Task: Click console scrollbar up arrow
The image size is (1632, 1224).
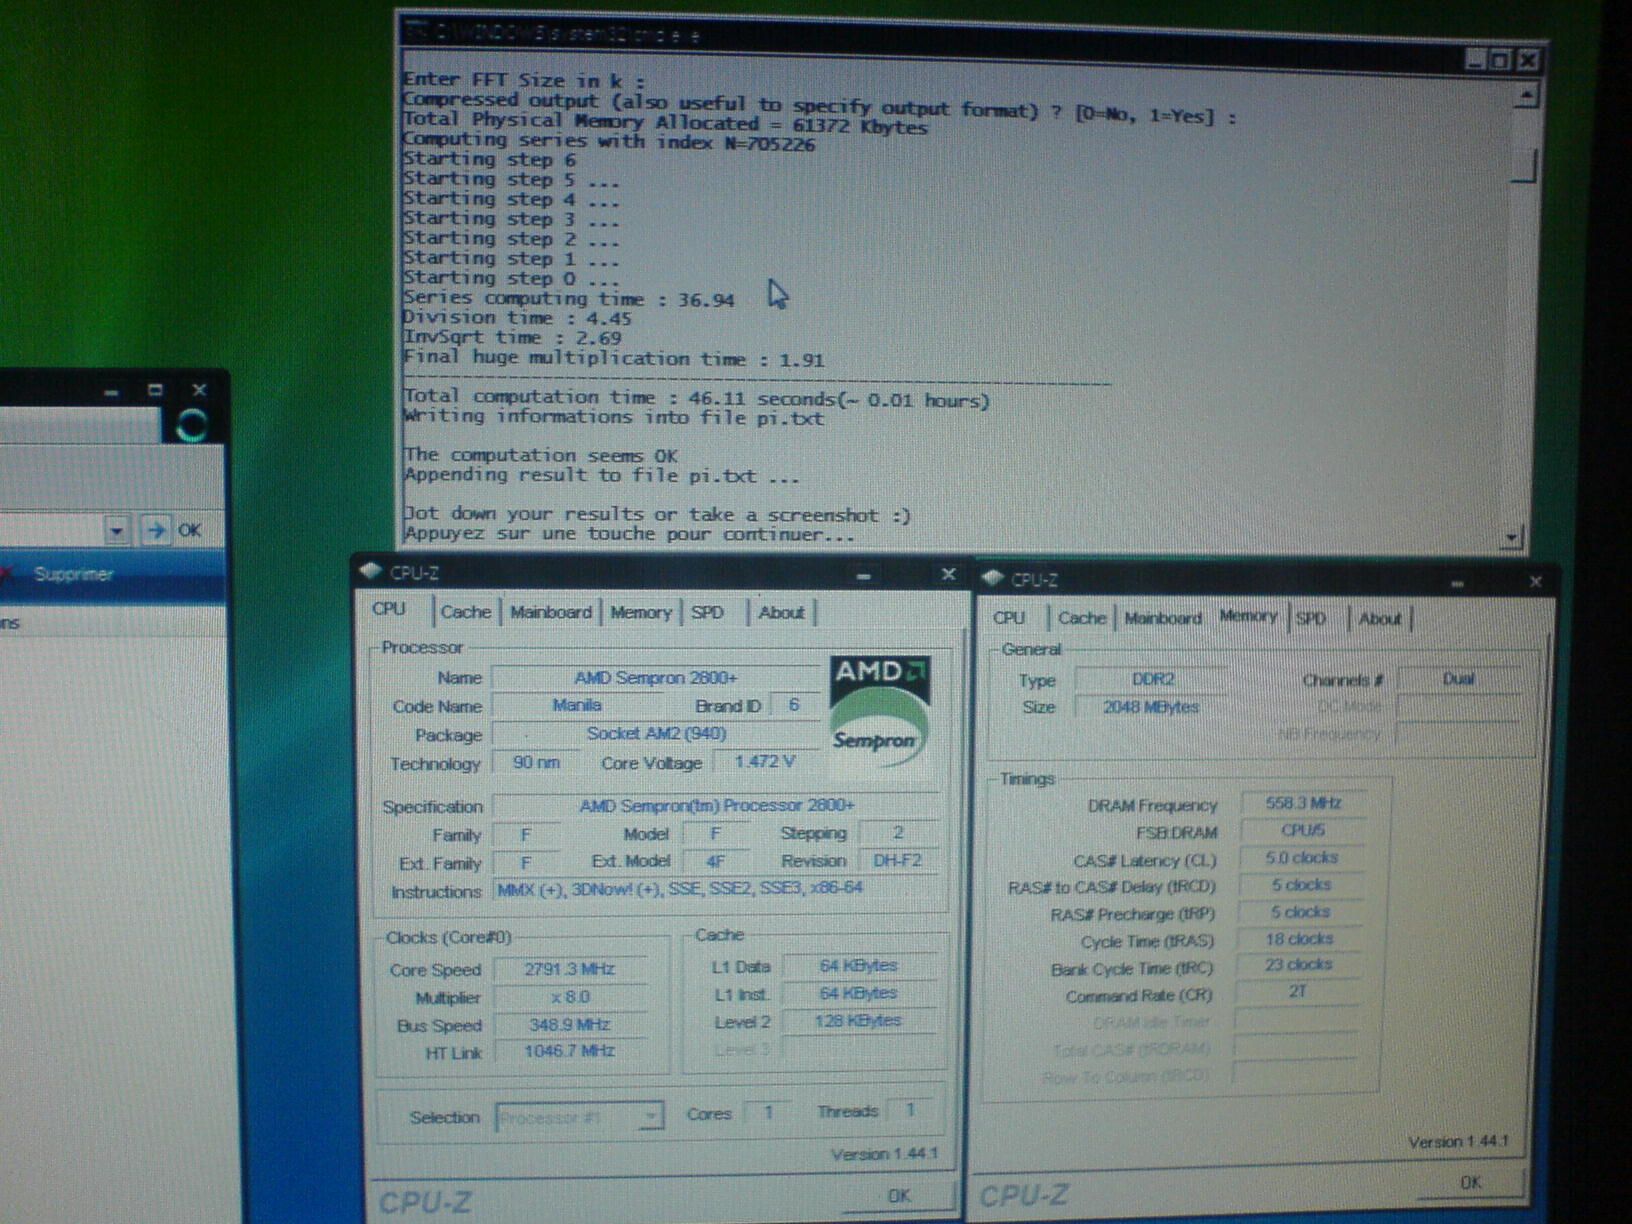Action: [x=1526, y=96]
